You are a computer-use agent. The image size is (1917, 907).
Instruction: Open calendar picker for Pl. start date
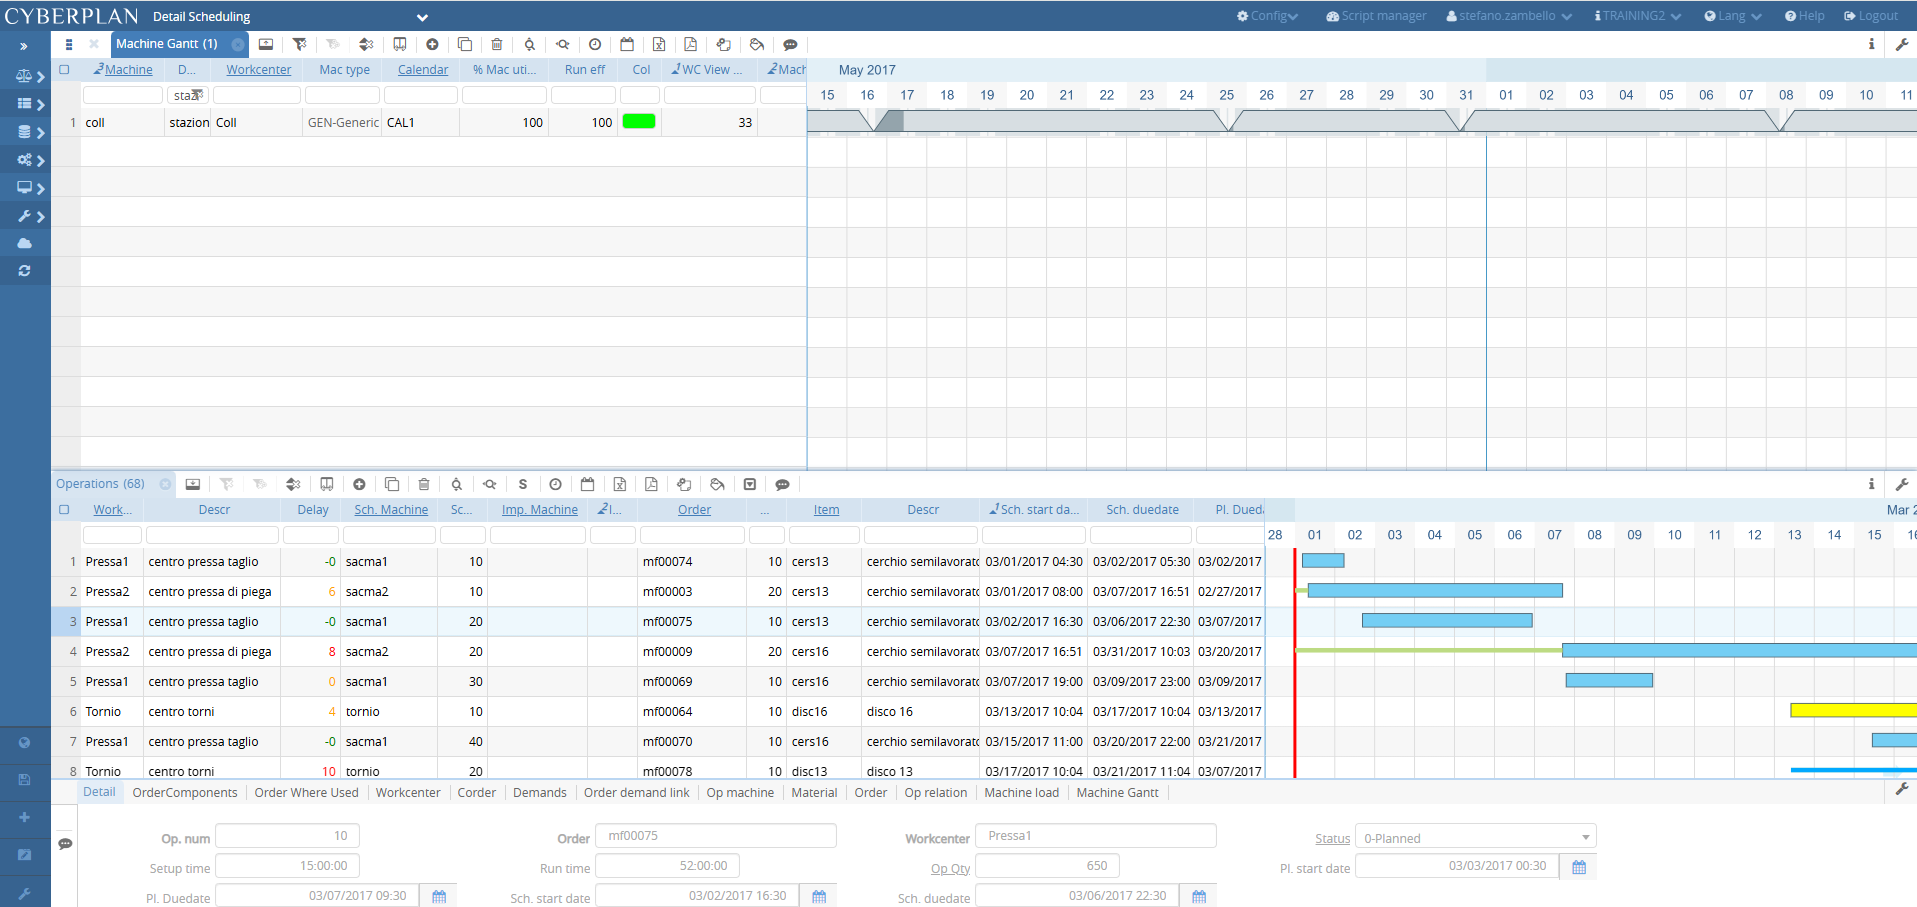(1579, 867)
